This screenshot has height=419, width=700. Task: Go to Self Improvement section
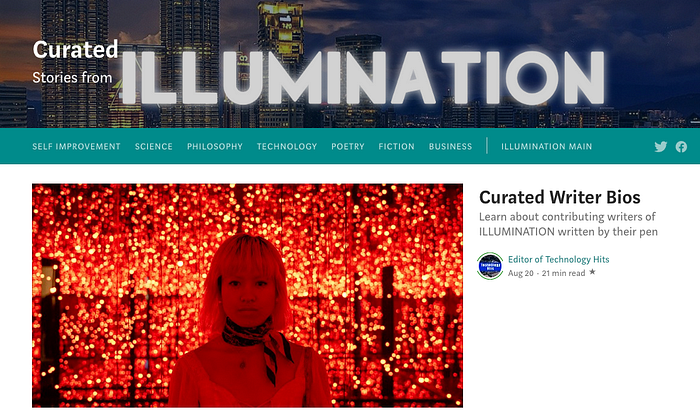coord(76,146)
